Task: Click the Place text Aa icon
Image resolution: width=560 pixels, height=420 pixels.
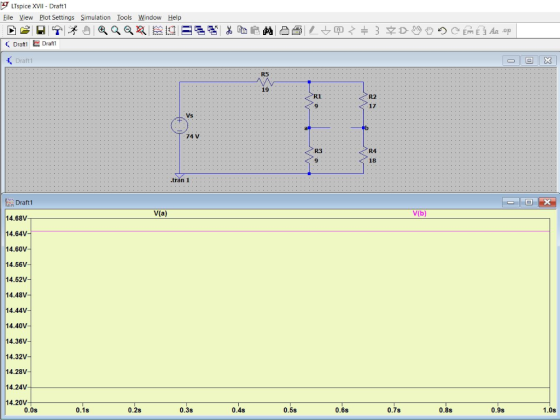Action: click(494, 31)
